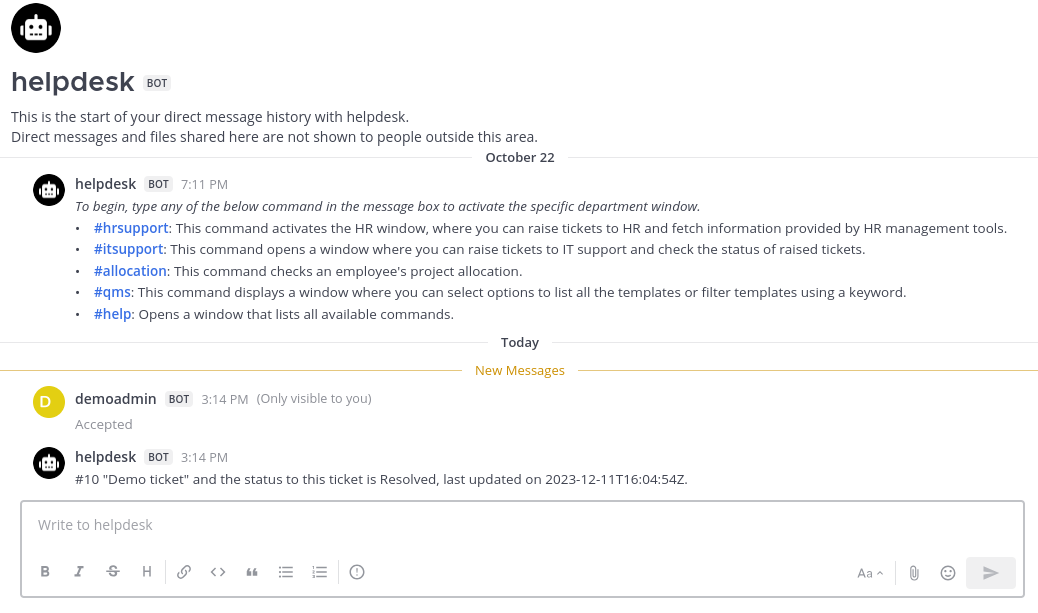This screenshot has height=613, width=1038.
Task: Collapse formatting options using the Aa toggle
Action: point(870,573)
